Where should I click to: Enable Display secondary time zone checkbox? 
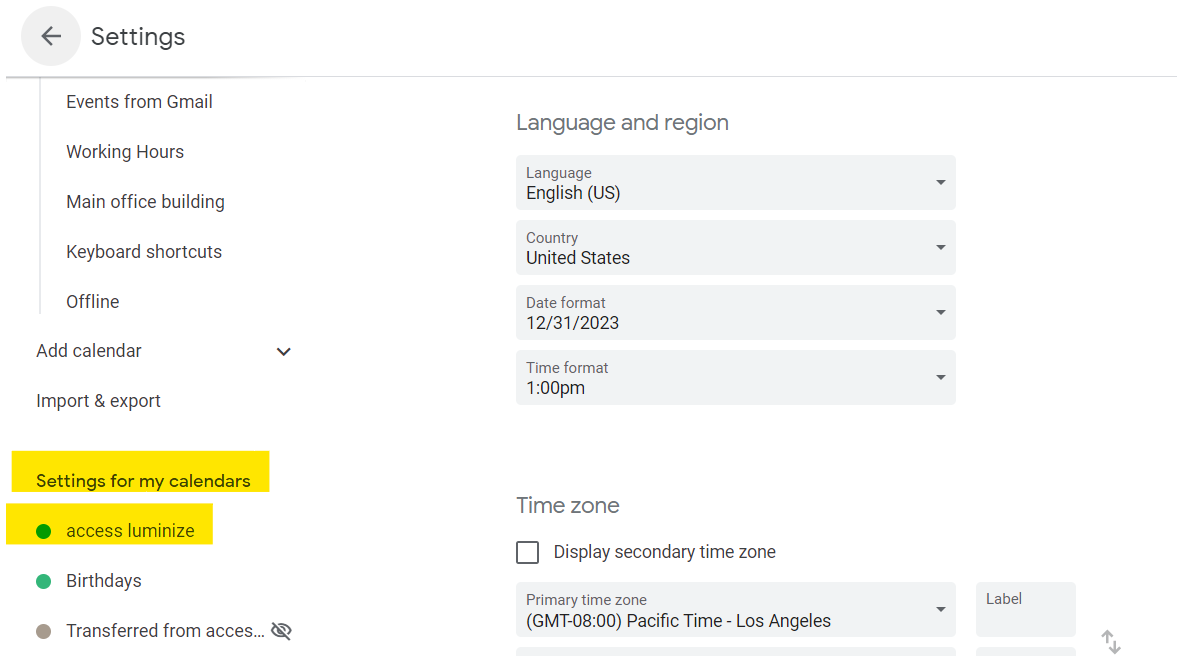point(527,552)
